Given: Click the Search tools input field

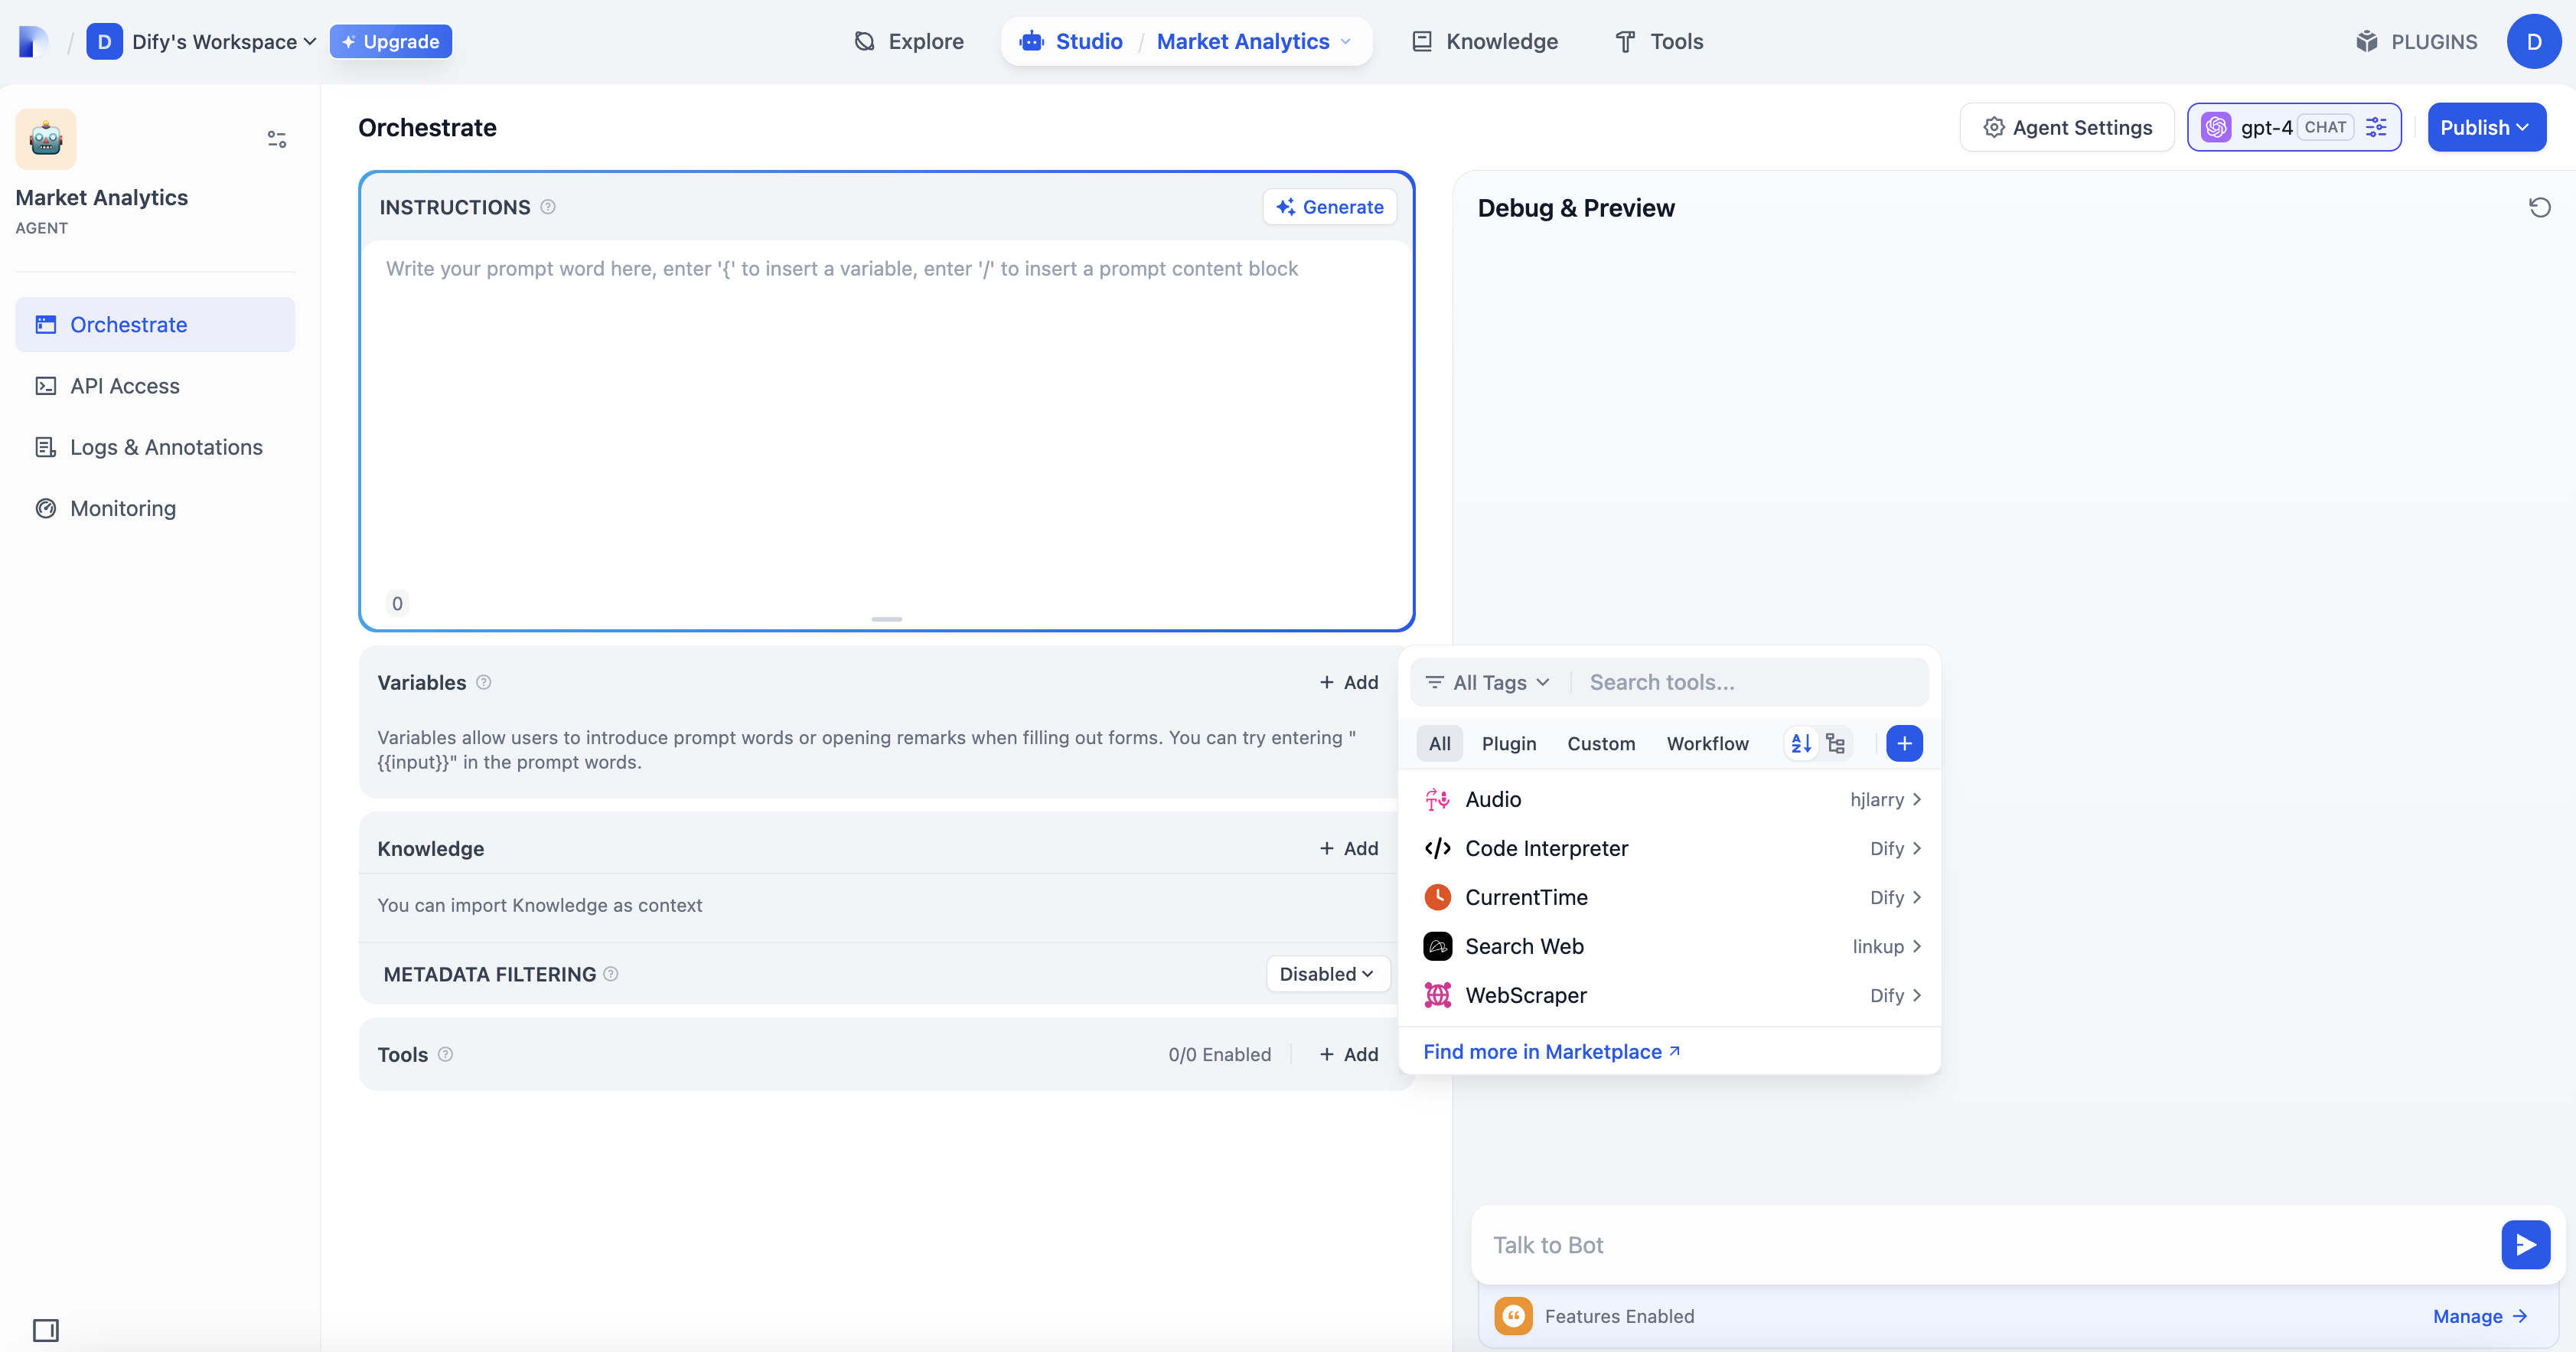Looking at the screenshot, I should tap(1750, 682).
